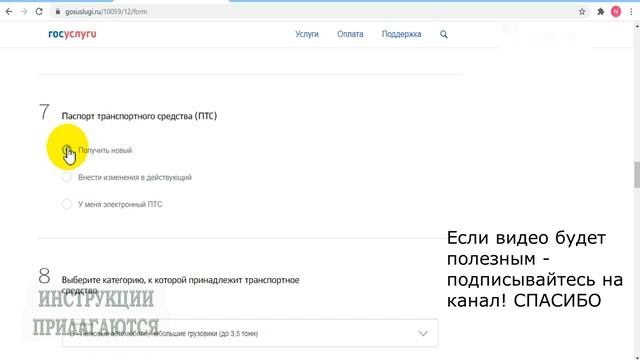Open the Chrome profile avatar
The height and width of the screenshot is (360, 640).
[x=616, y=11]
